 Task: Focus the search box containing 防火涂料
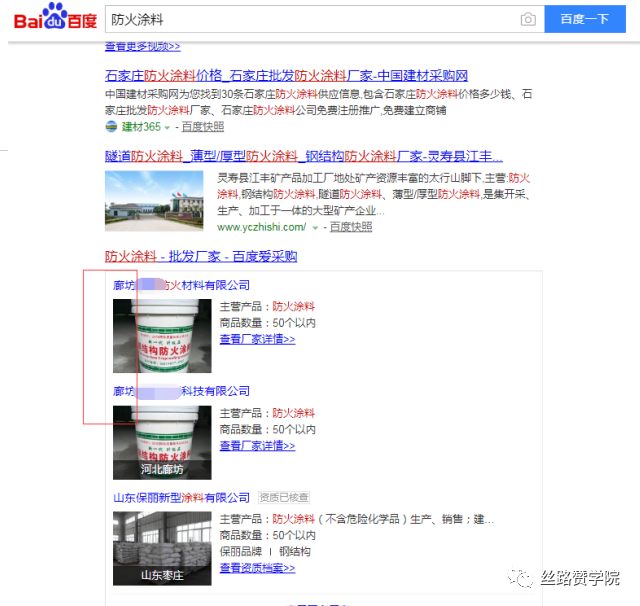[324, 19]
